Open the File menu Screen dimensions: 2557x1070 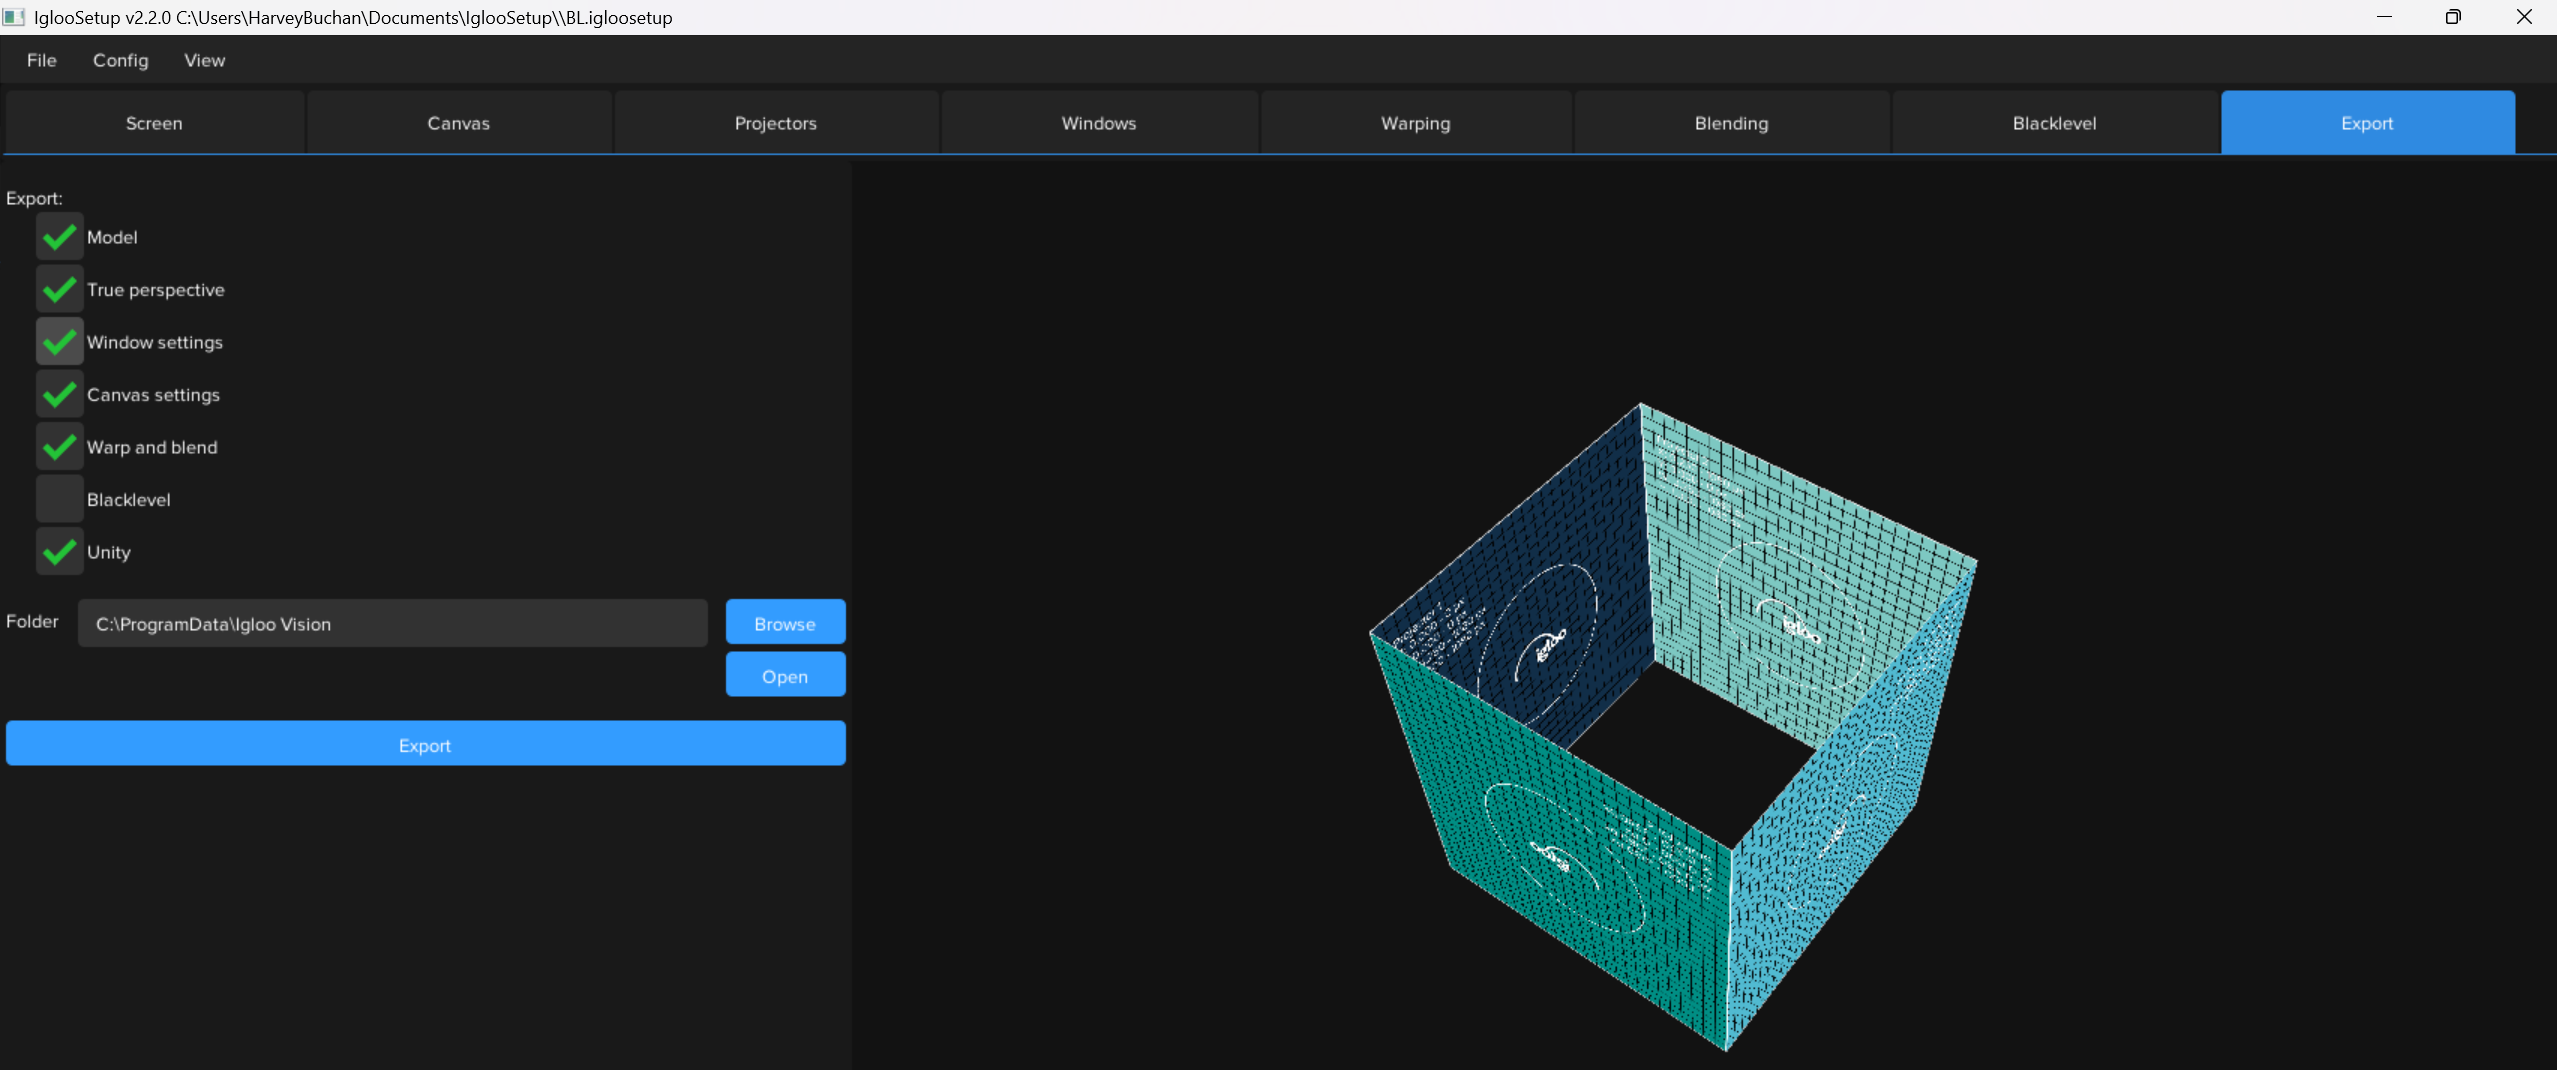[41, 60]
